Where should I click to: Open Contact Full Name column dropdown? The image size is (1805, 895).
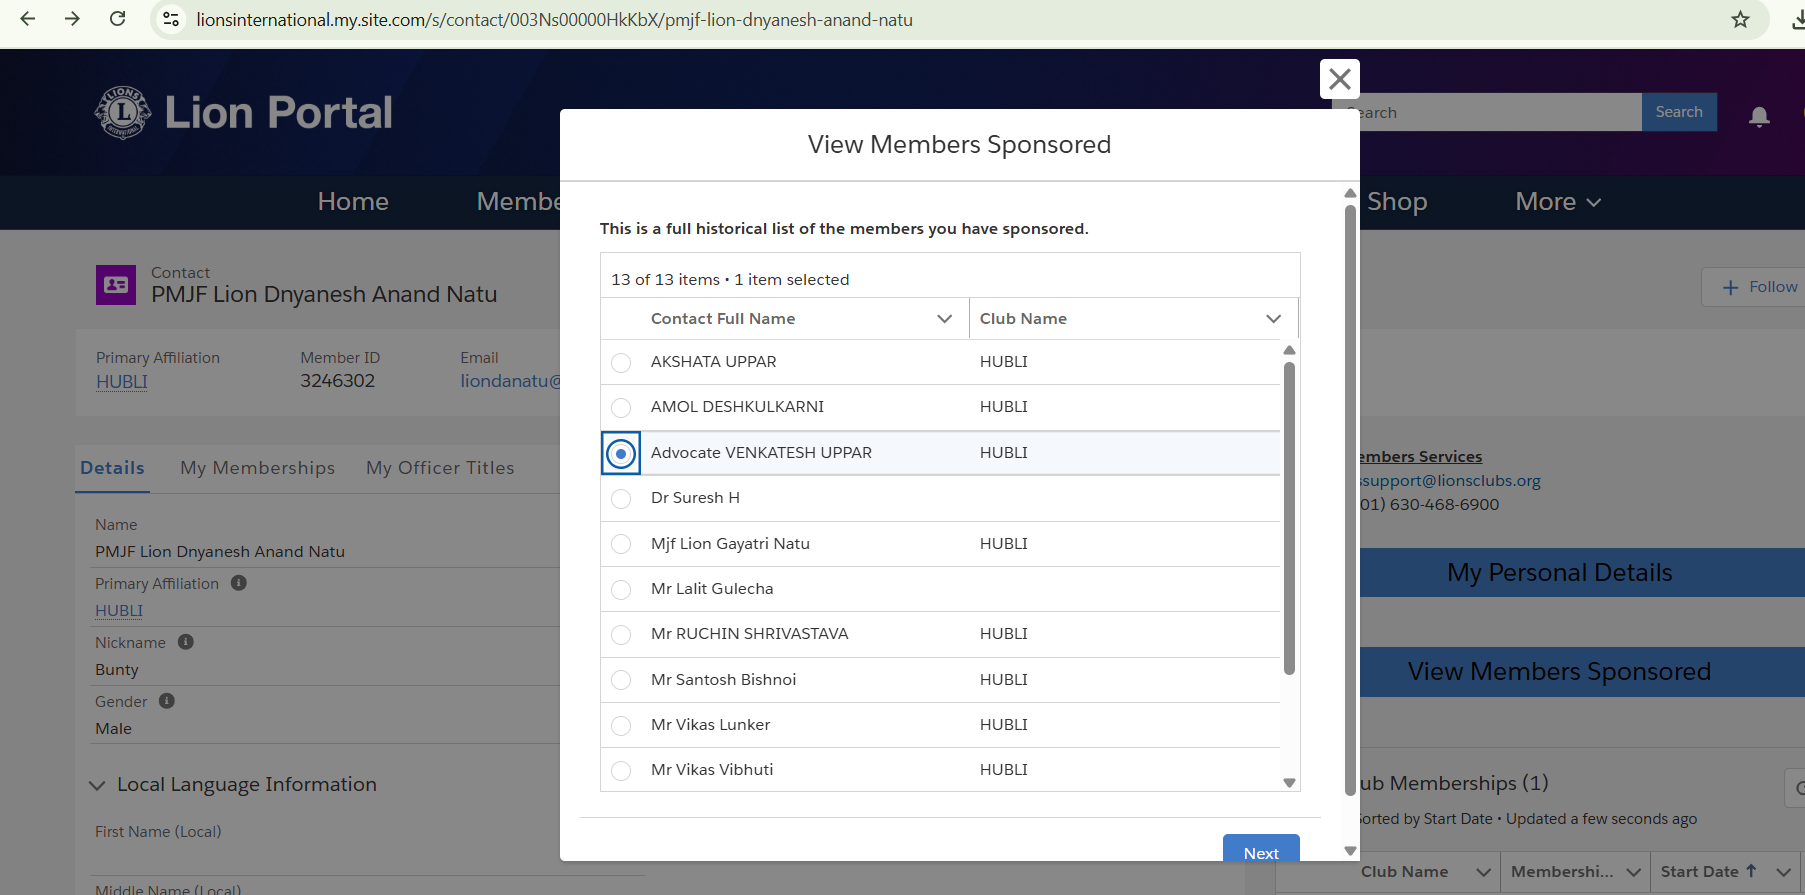pos(944,319)
